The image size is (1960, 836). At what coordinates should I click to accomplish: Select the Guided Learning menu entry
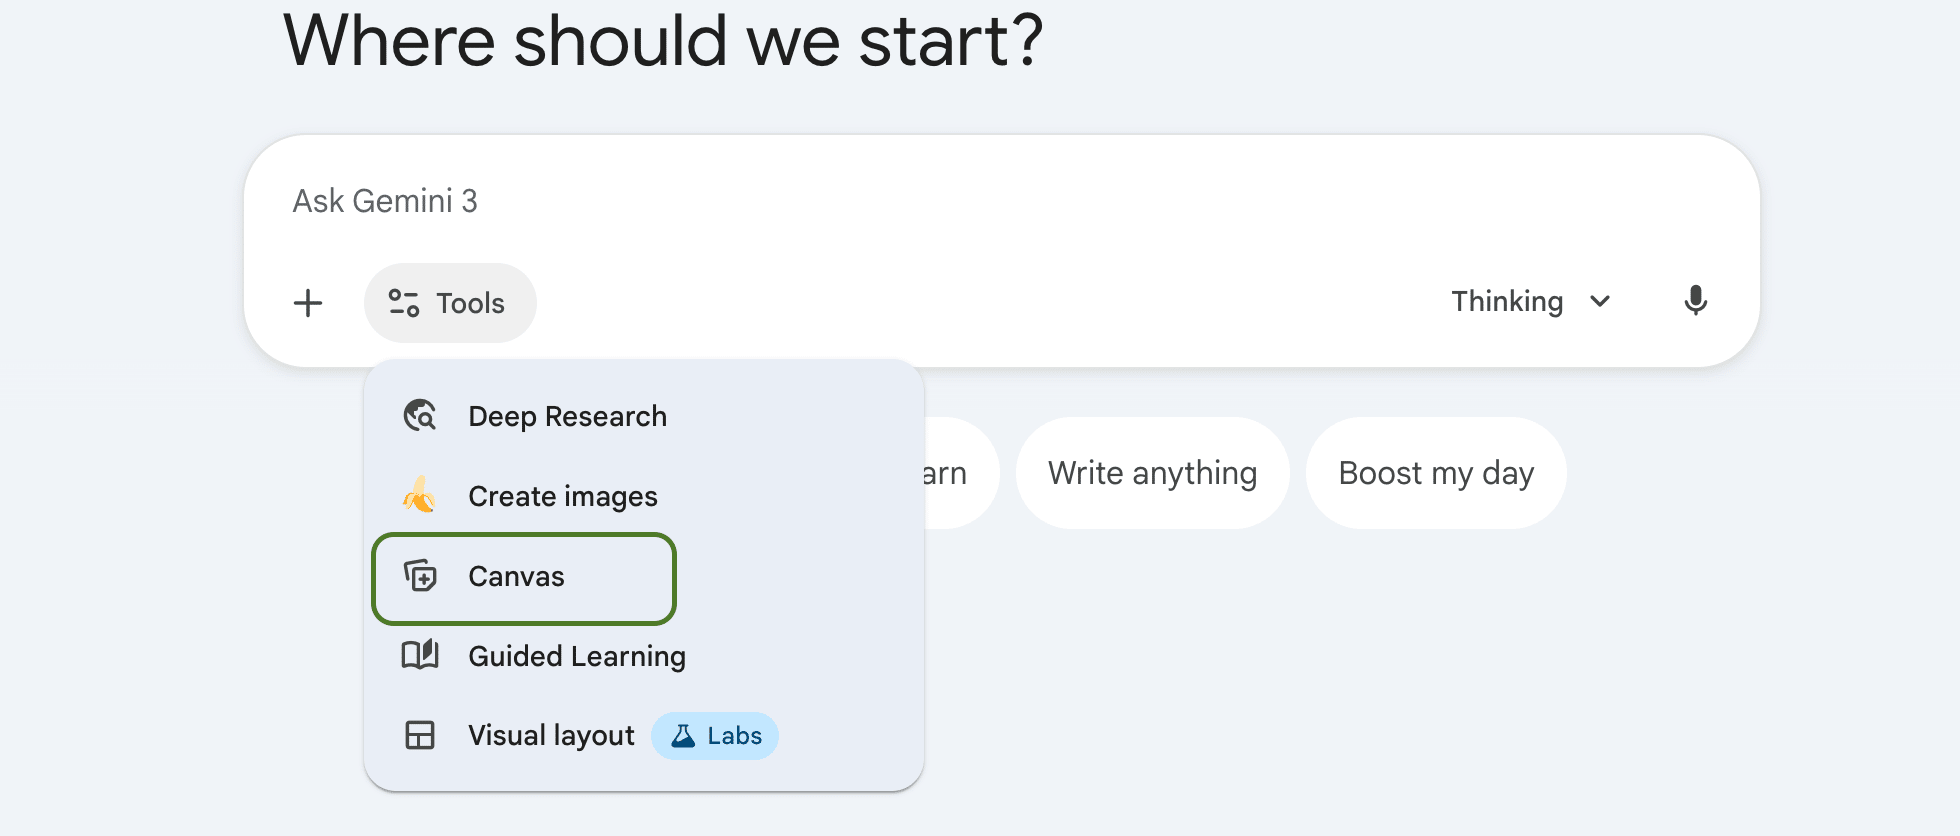[x=576, y=656]
